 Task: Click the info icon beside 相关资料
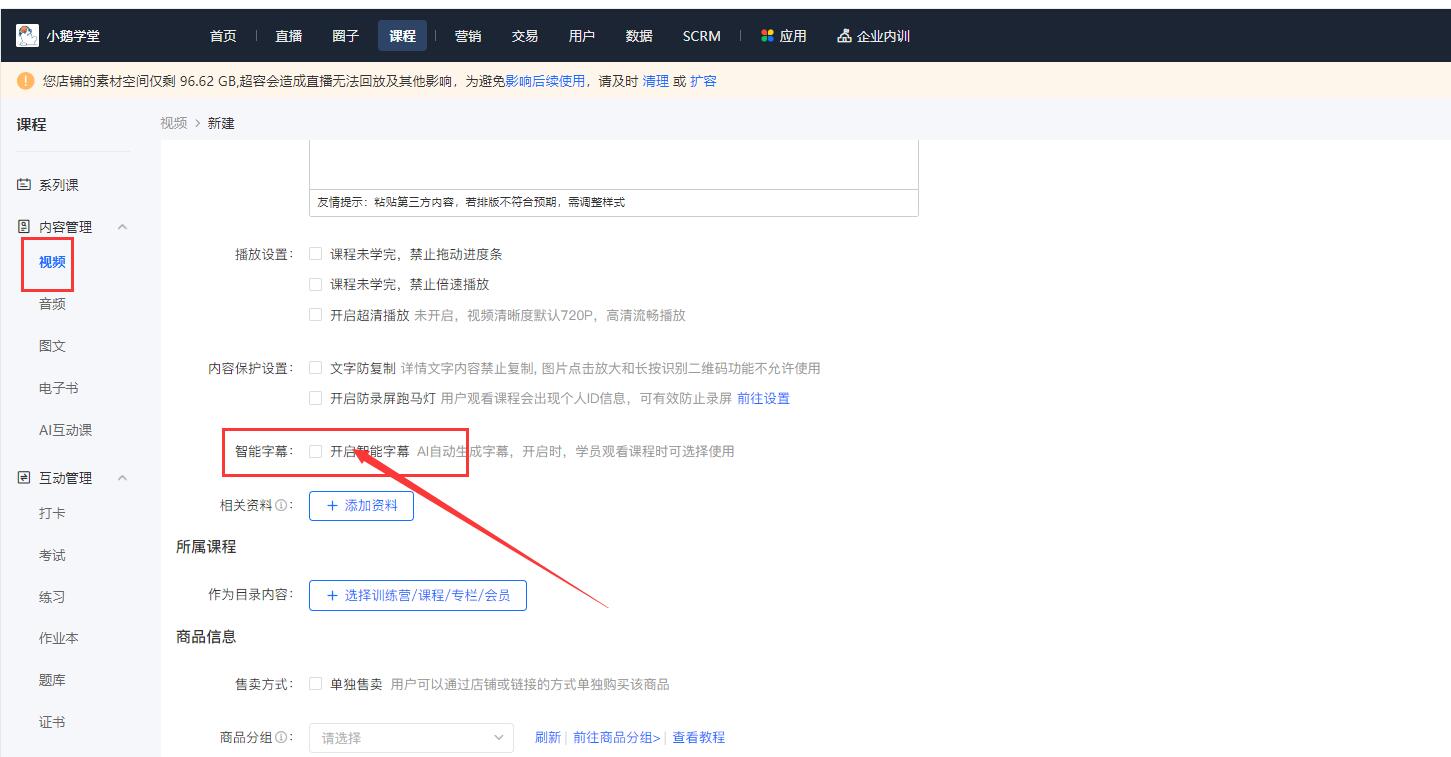(x=281, y=506)
